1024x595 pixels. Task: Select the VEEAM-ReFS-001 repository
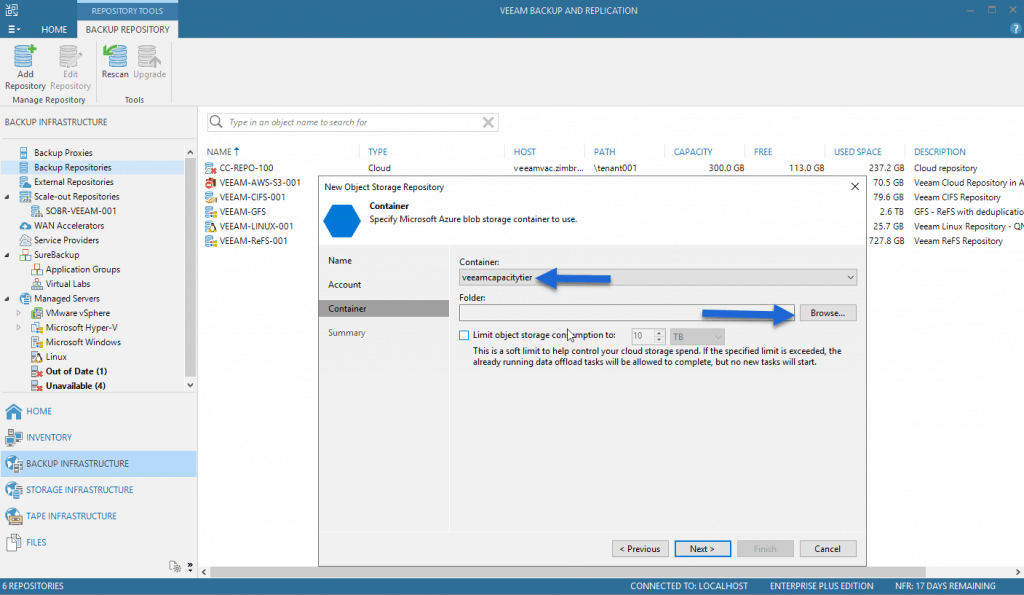[x=253, y=241]
